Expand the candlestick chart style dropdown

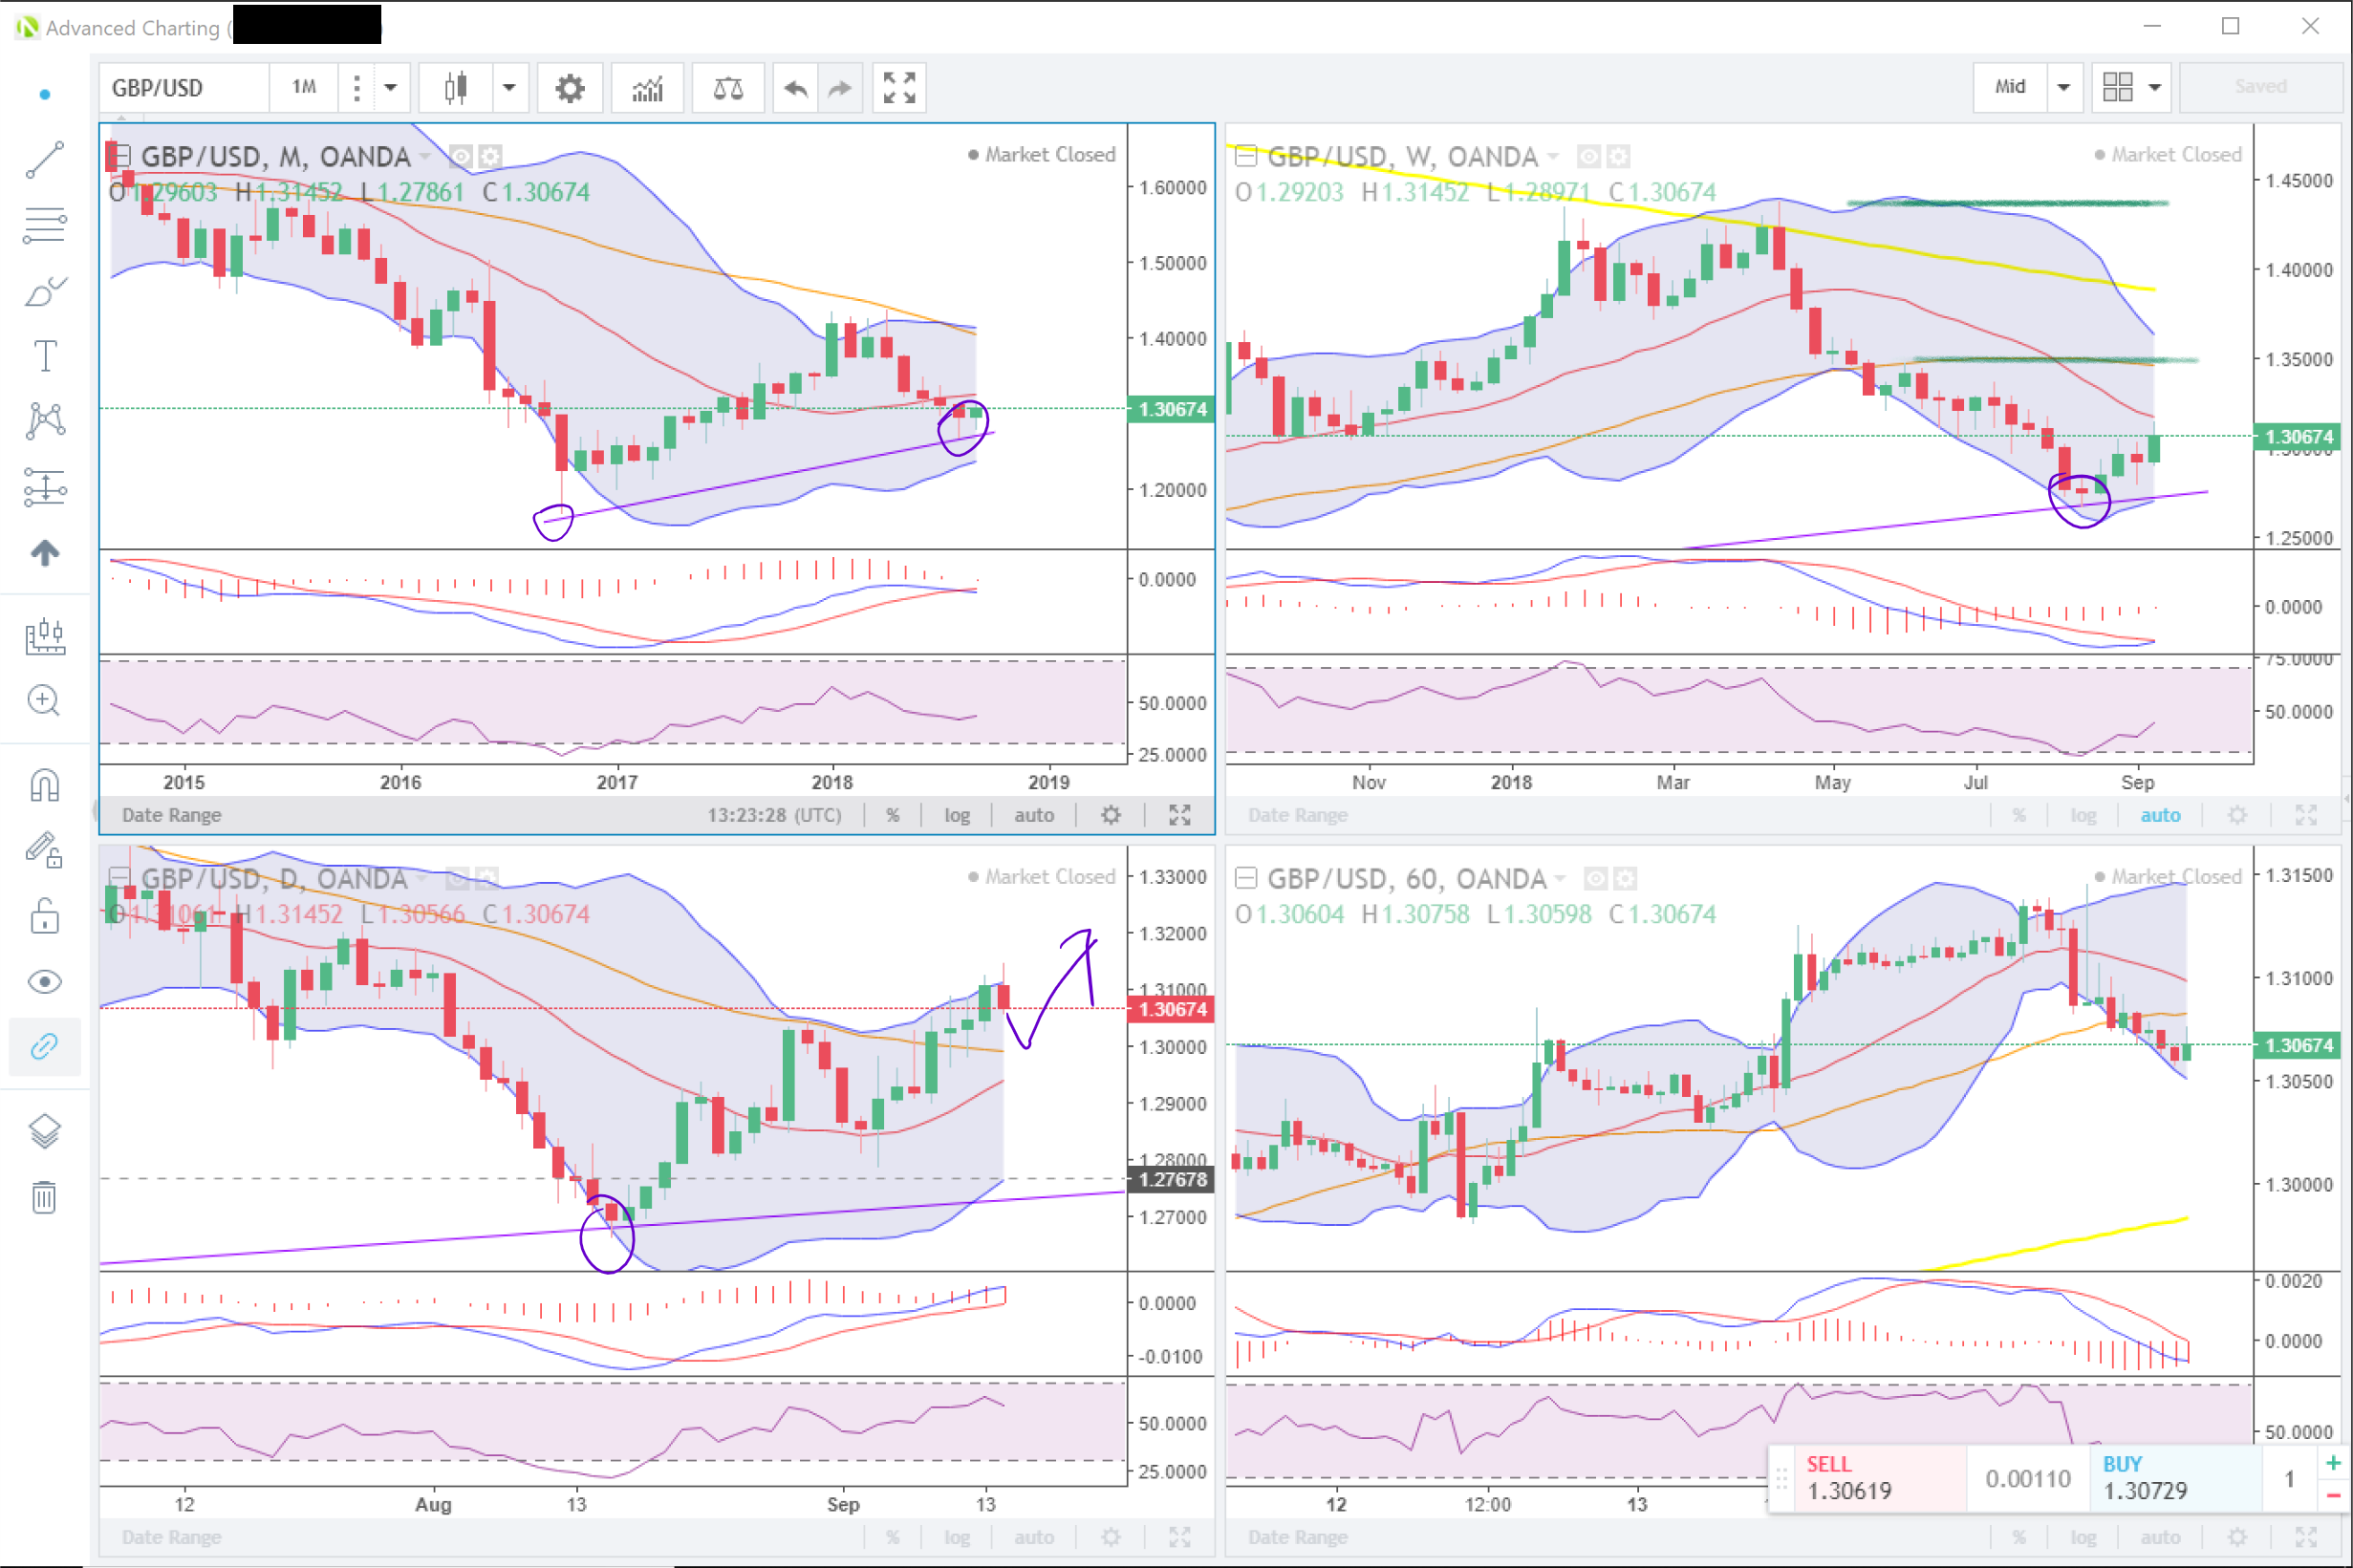pos(509,88)
